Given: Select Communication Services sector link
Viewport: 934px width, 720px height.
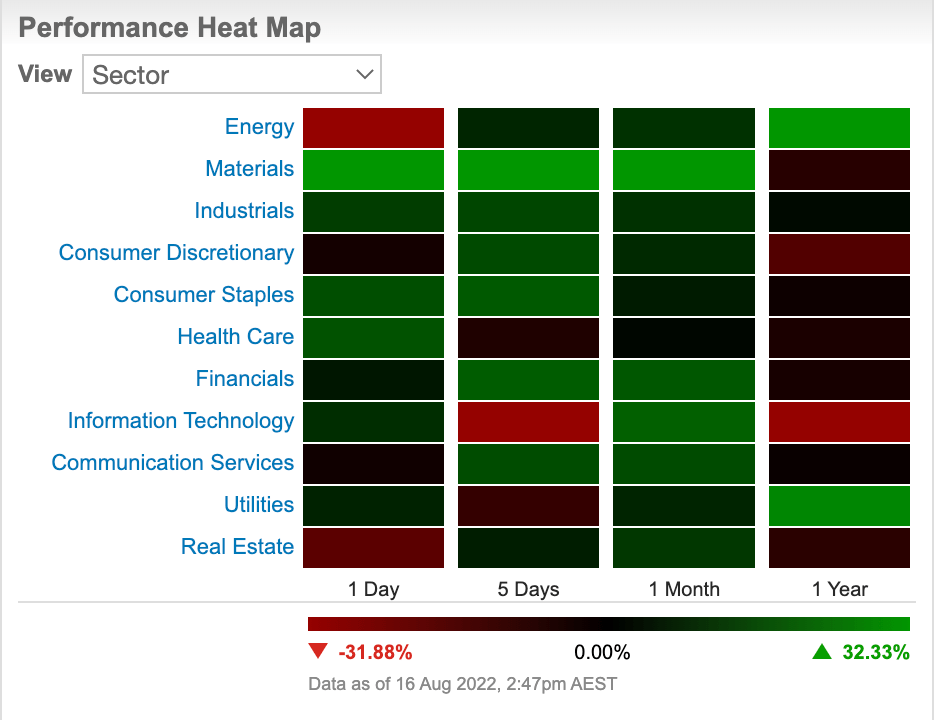Looking at the screenshot, I should tap(173, 463).
